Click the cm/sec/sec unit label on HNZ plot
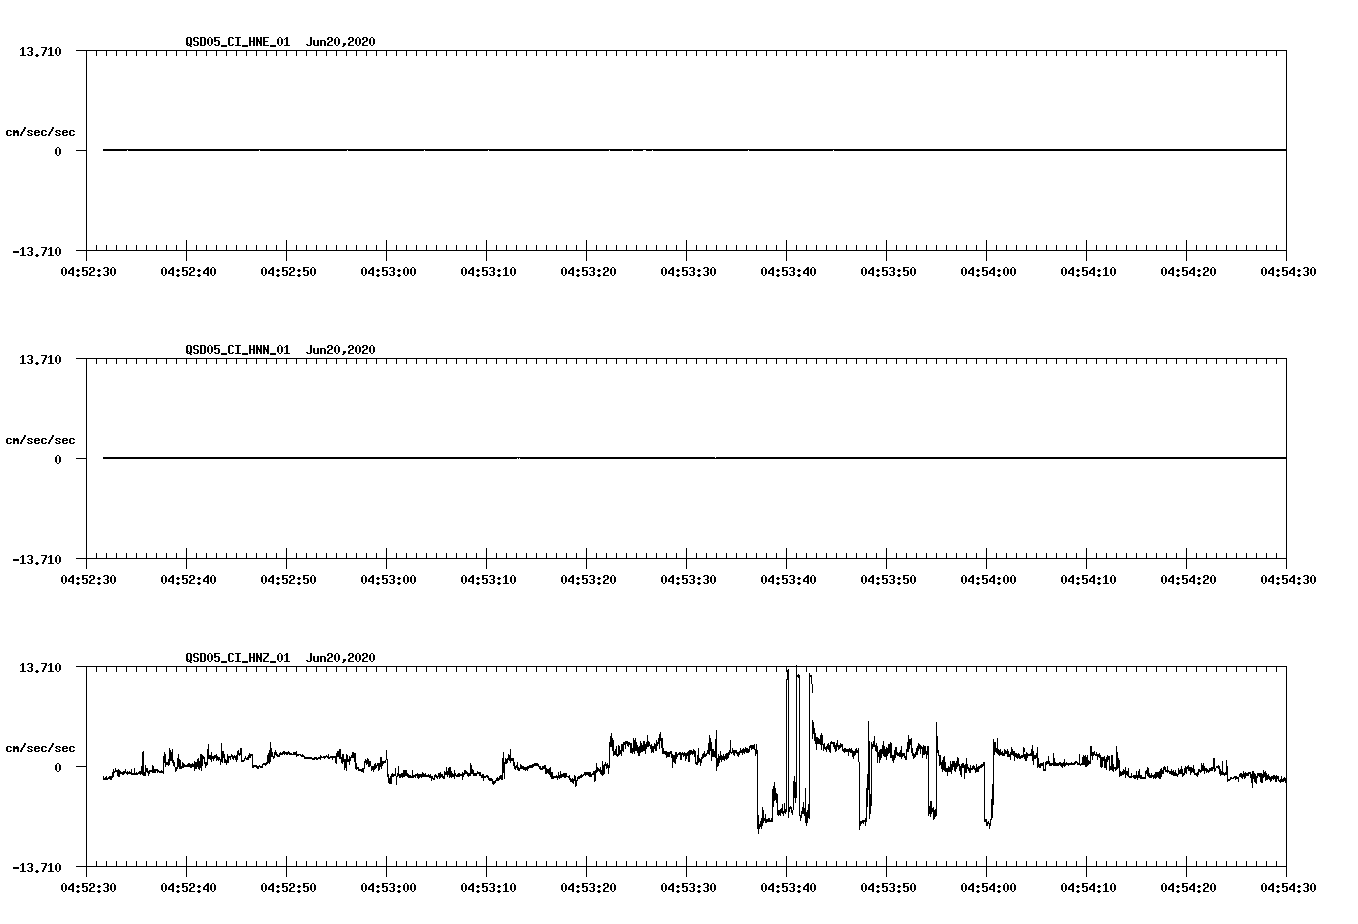This screenshot has width=1358, height=924. (40, 748)
